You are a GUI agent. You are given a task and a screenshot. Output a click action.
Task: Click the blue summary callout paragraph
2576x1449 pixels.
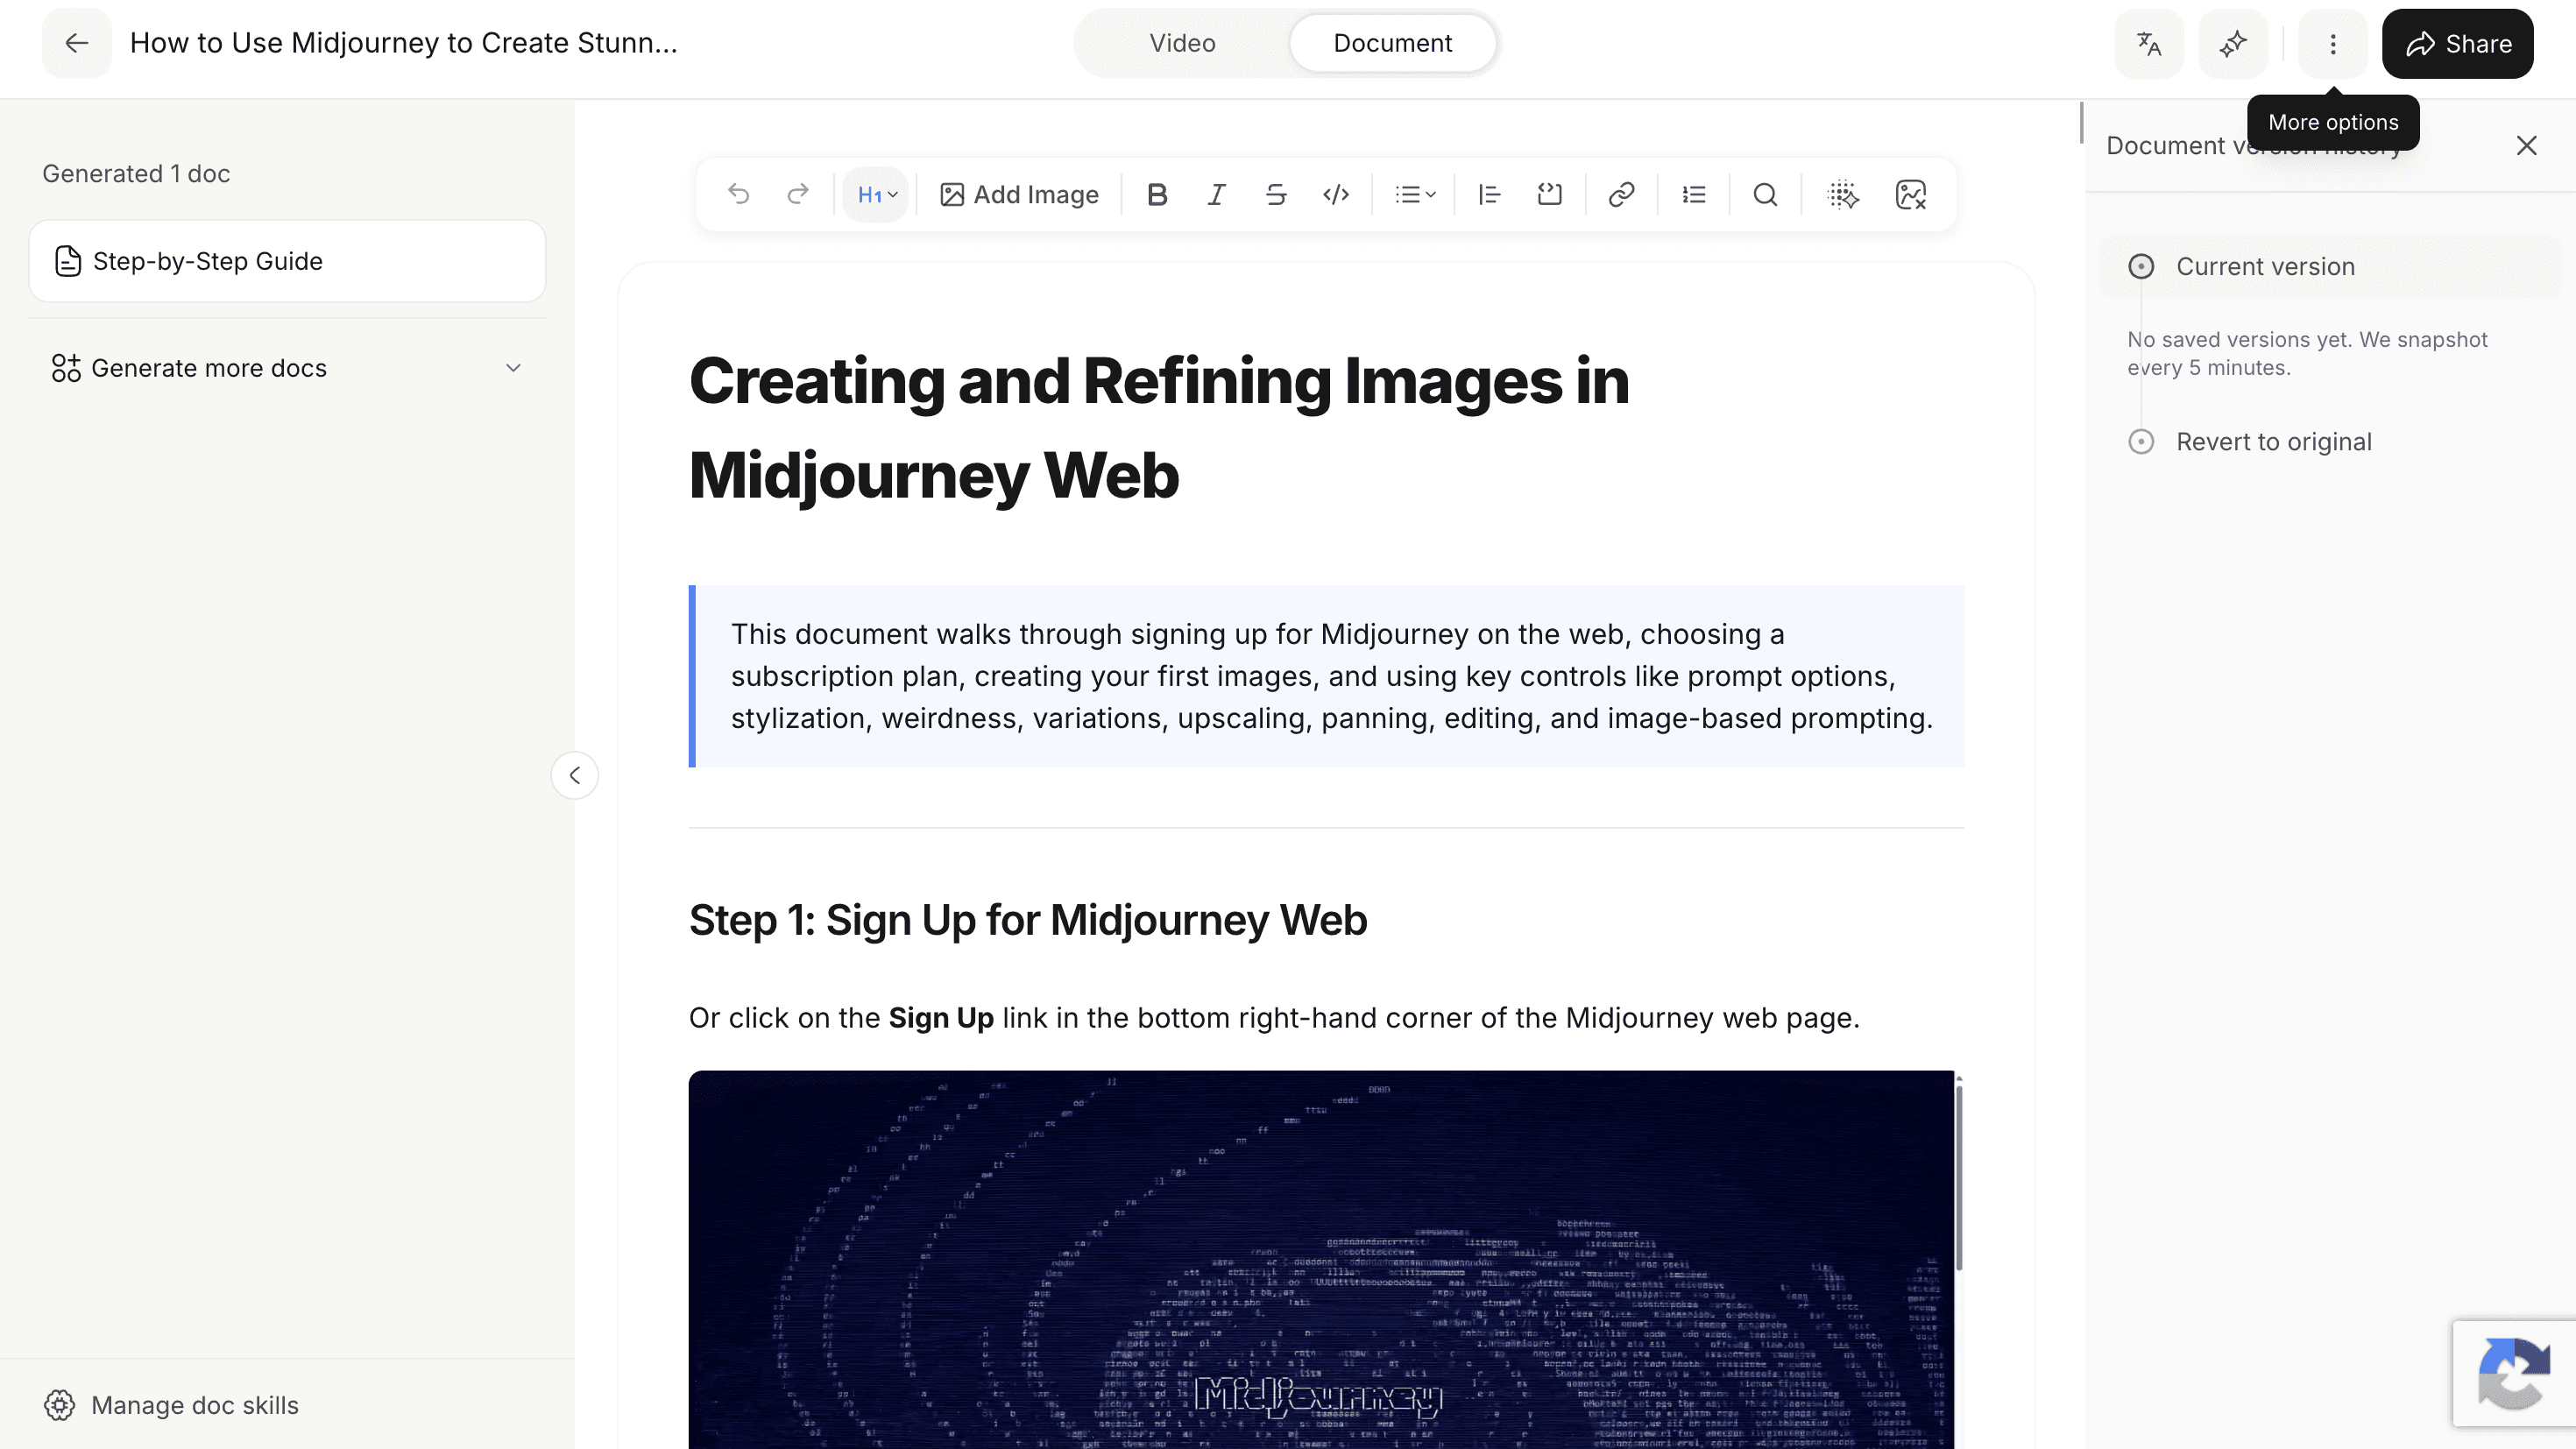pos(1326,676)
